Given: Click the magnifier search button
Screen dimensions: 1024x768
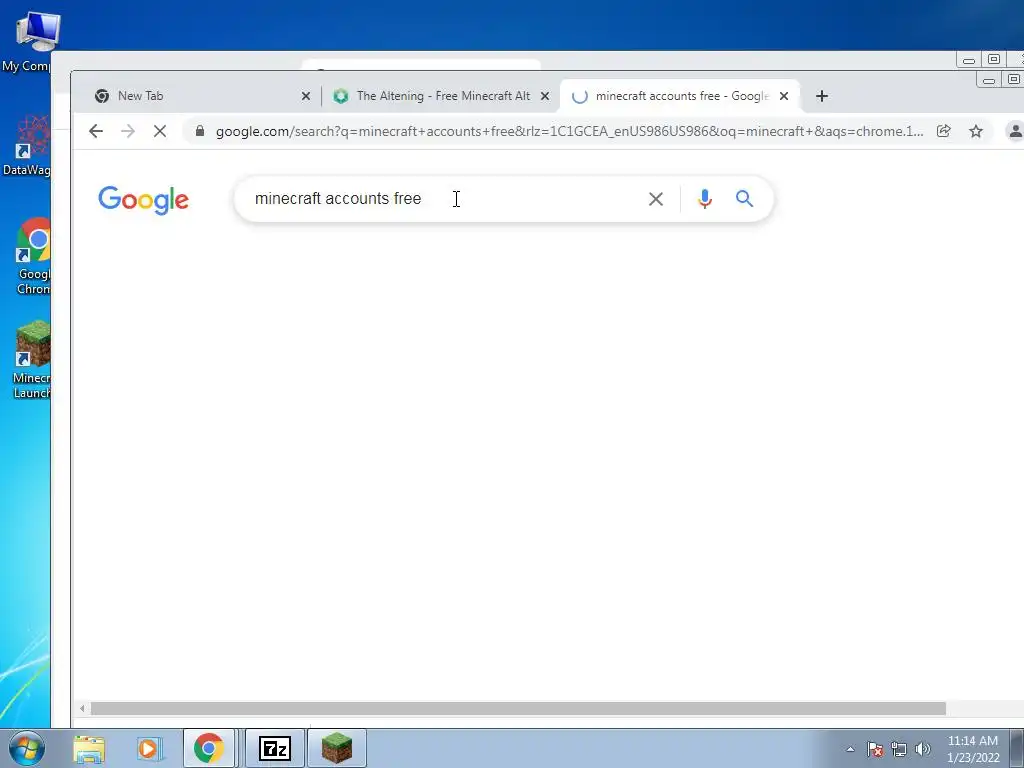Looking at the screenshot, I should [x=744, y=199].
